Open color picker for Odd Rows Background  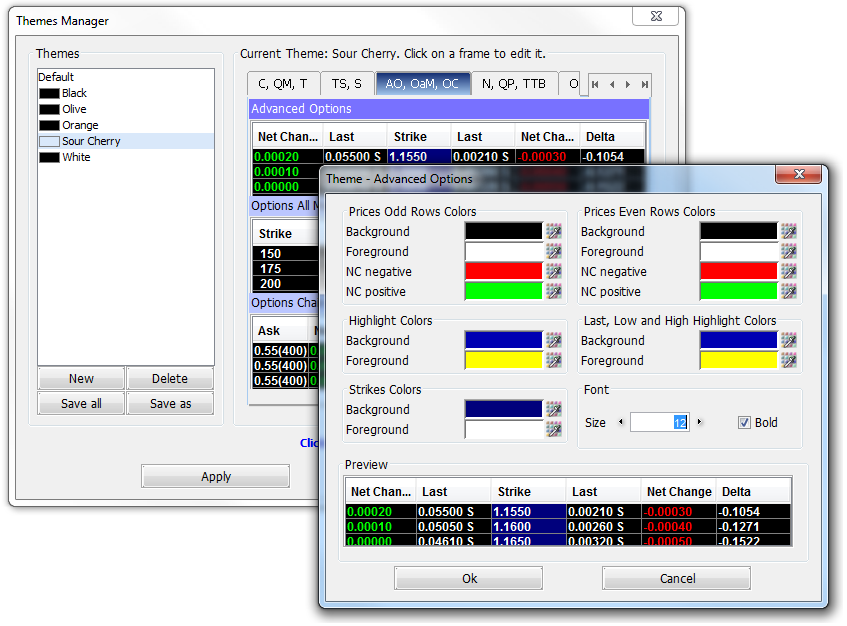(554, 231)
